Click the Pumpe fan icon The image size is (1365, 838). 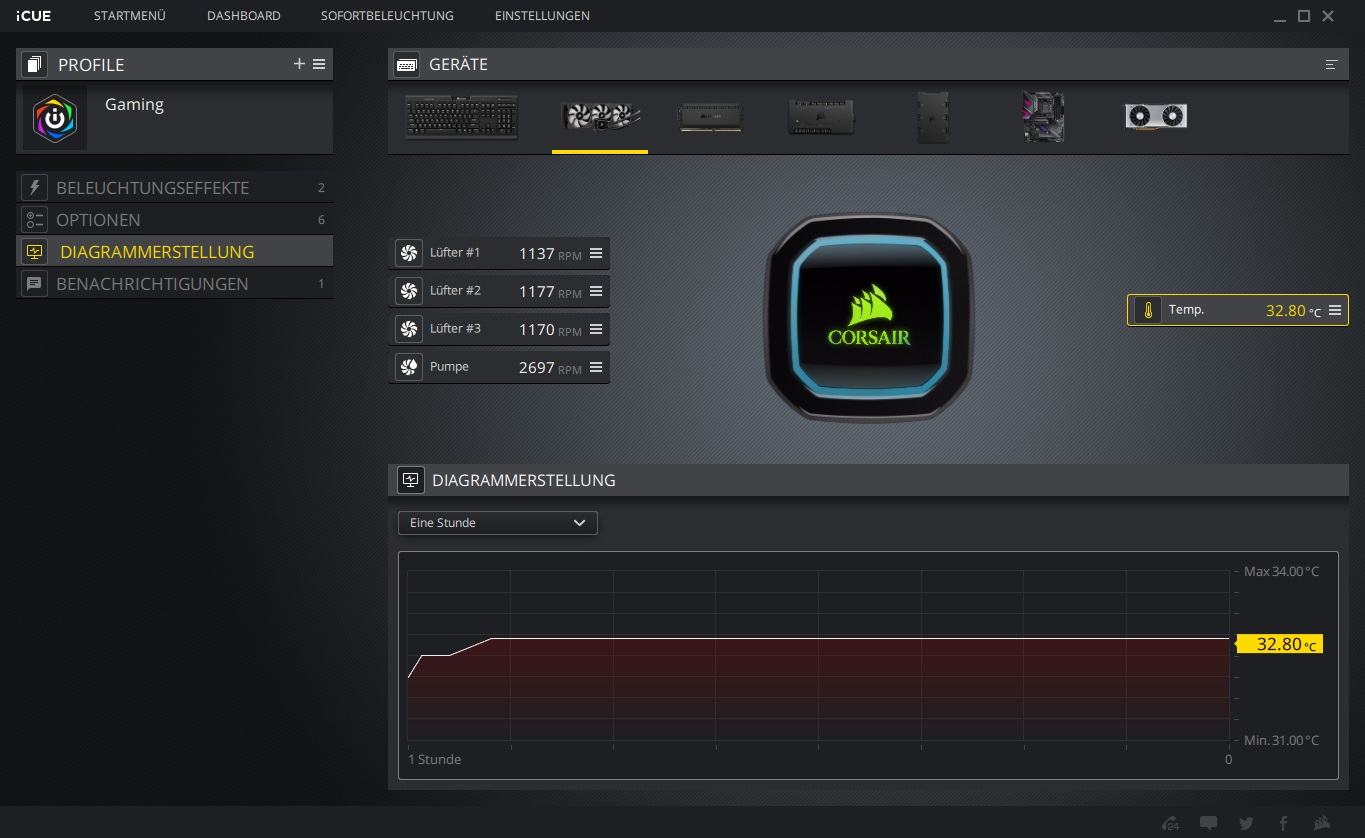pos(408,367)
